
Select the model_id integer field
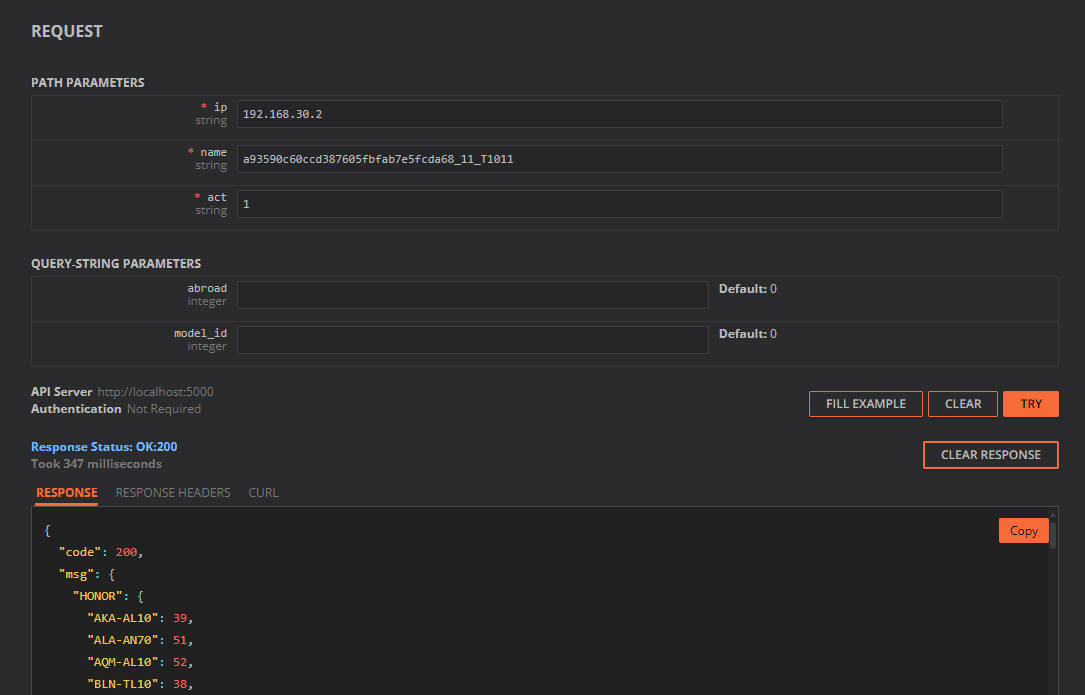point(472,340)
